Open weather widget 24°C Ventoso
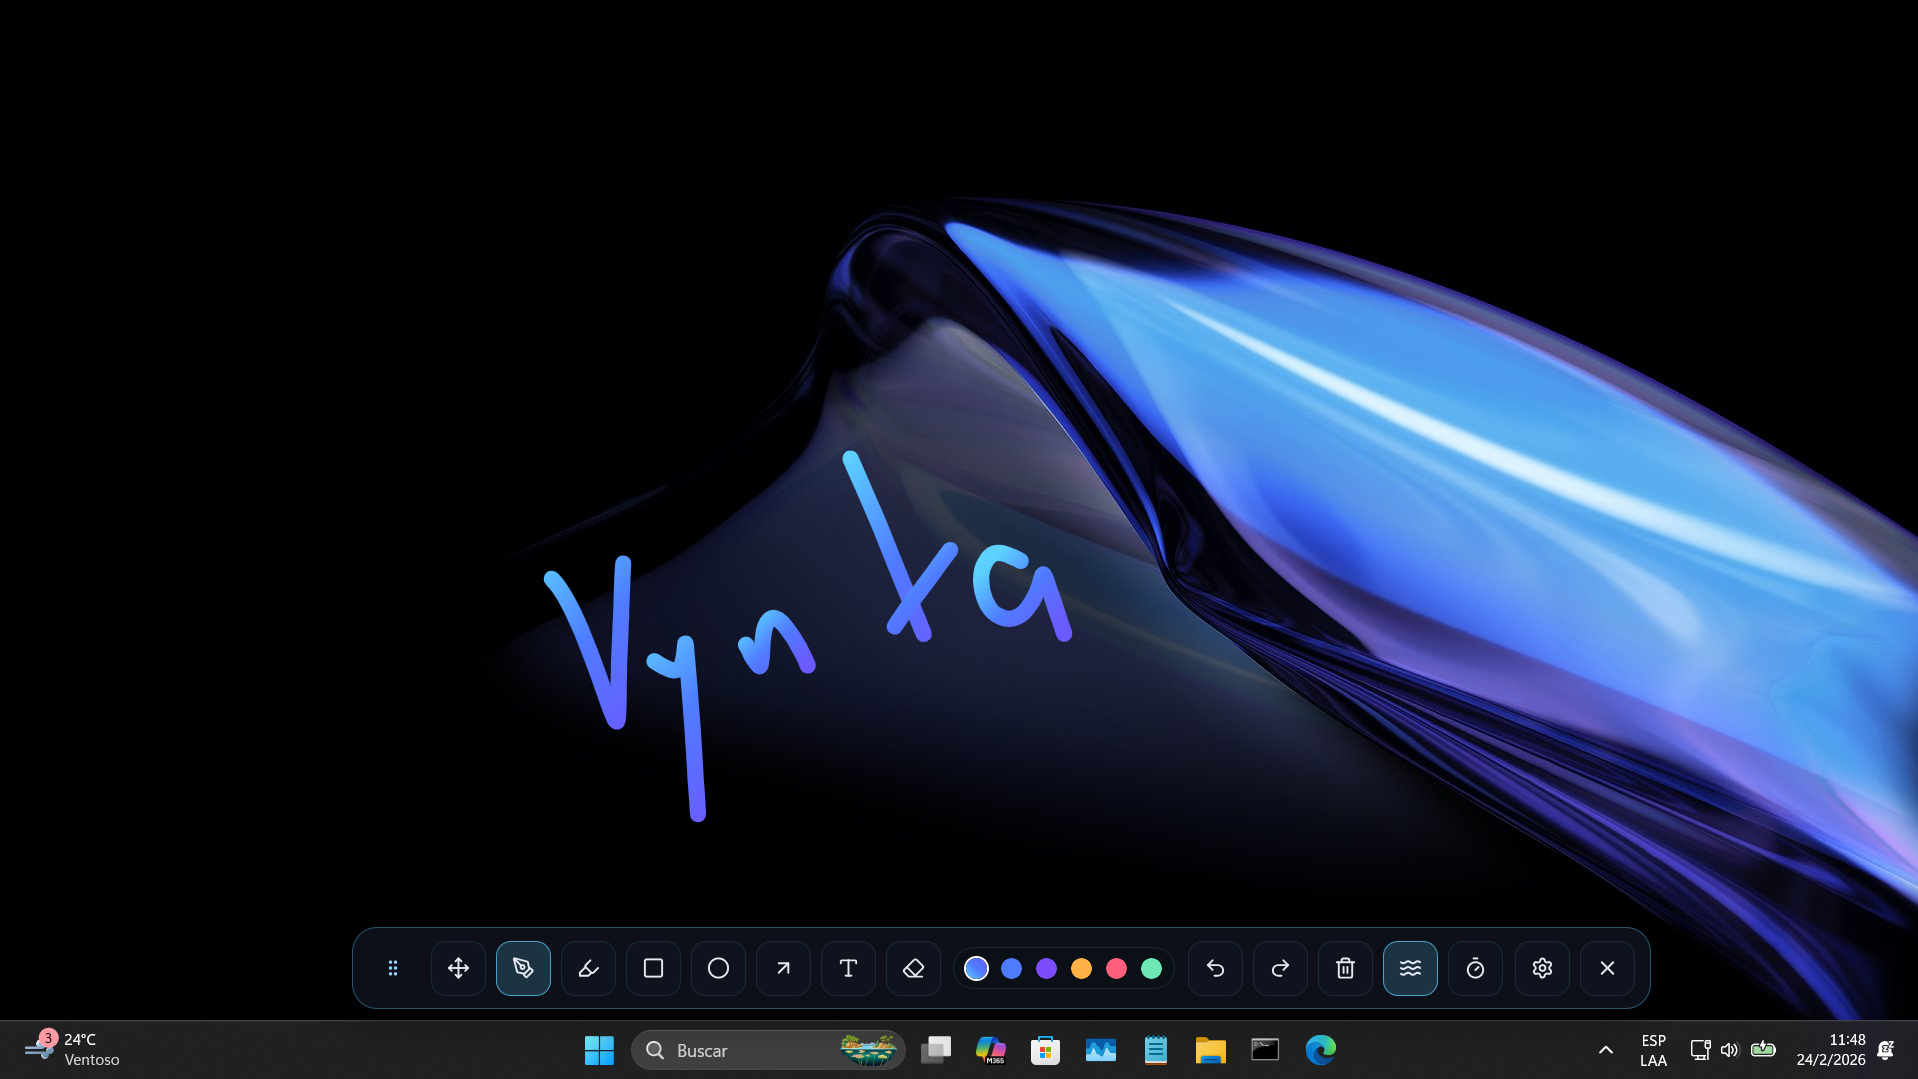Screen dimensions: 1918x1079 pyautogui.click(x=73, y=1050)
